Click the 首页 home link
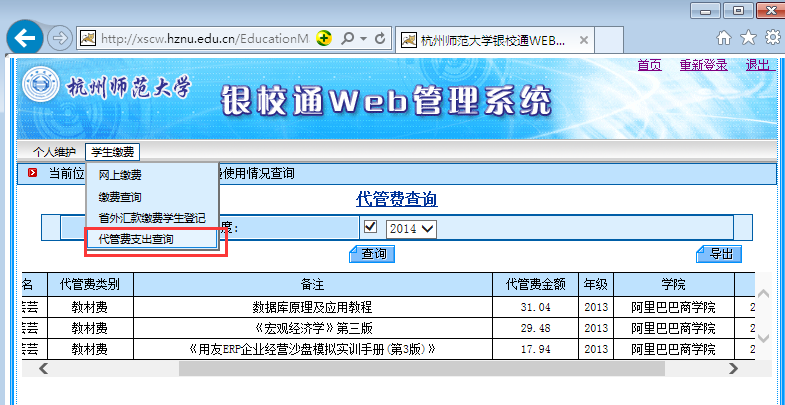785x405 pixels. click(x=649, y=65)
